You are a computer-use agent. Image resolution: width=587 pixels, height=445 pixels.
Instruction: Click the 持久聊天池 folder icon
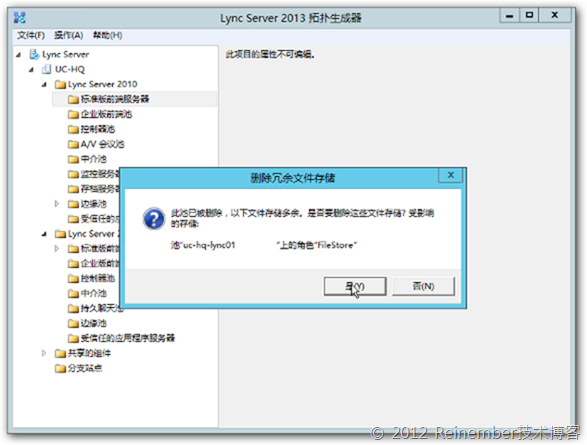tap(73, 308)
